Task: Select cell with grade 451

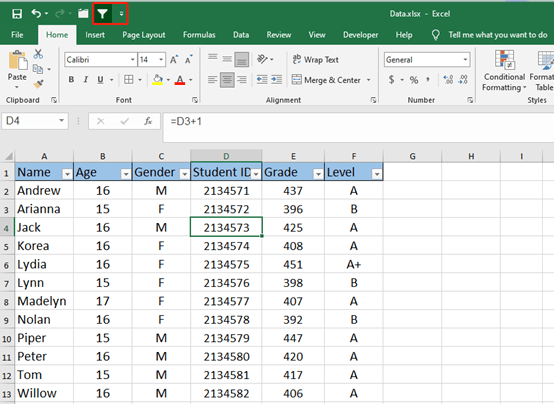Action: (x=293, y=264)
